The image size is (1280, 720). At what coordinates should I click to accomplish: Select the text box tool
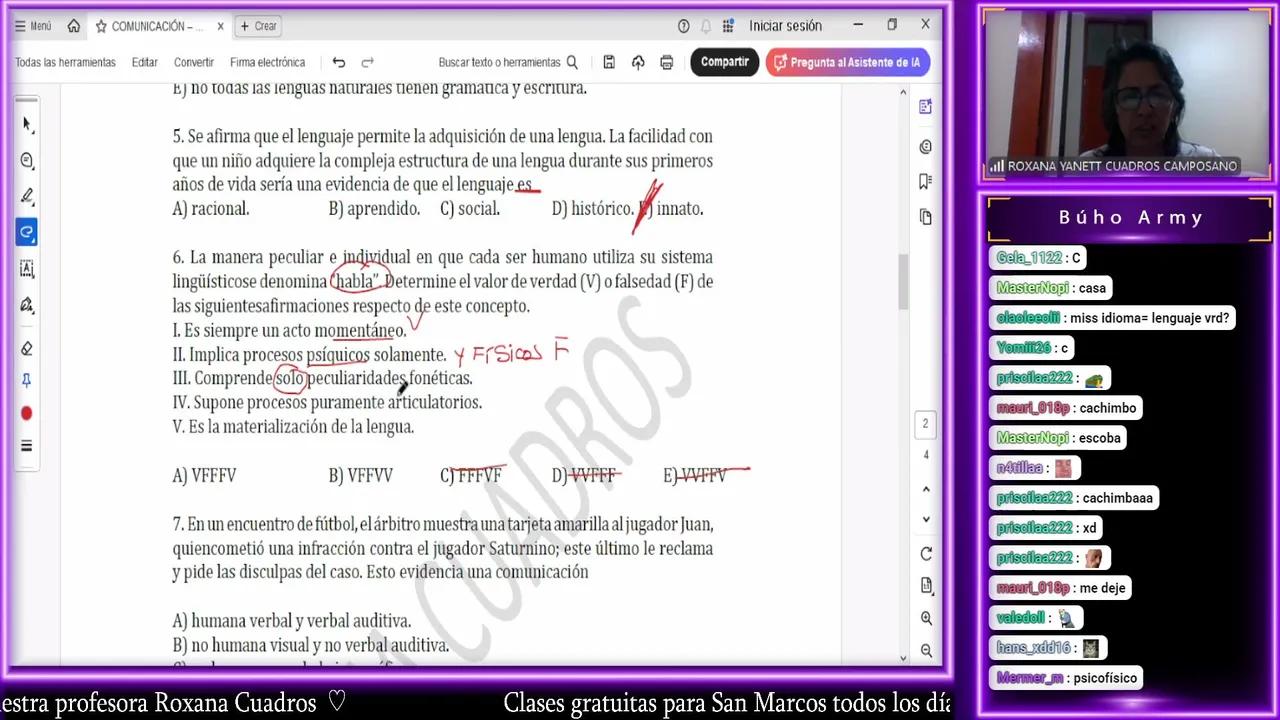27,268
